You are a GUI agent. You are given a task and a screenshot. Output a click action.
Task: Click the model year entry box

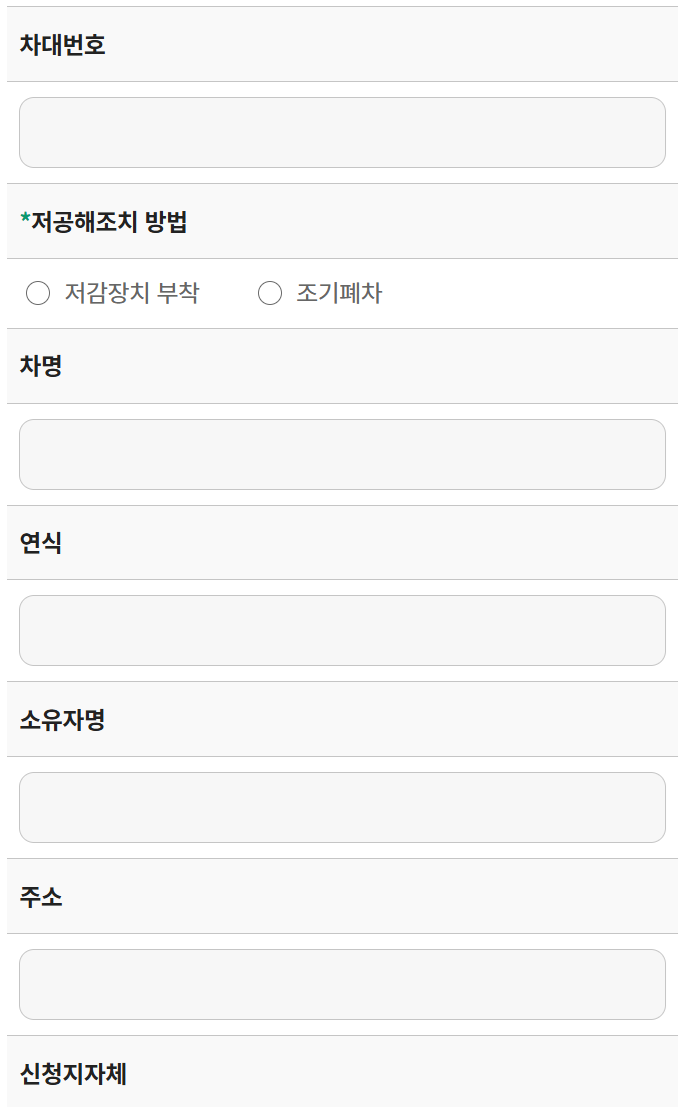coord(342,630)
